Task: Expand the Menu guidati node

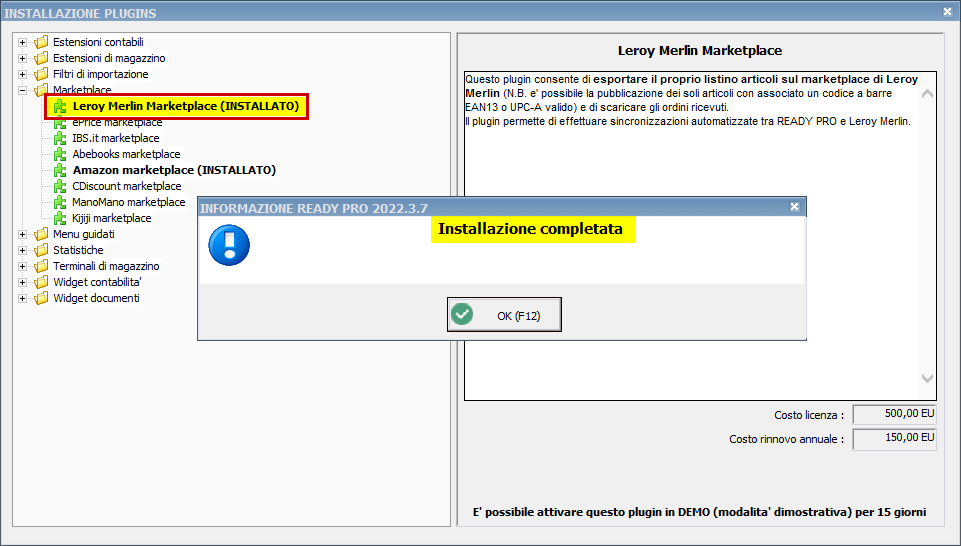Action: pyautogui.click(x=23, y=234)
